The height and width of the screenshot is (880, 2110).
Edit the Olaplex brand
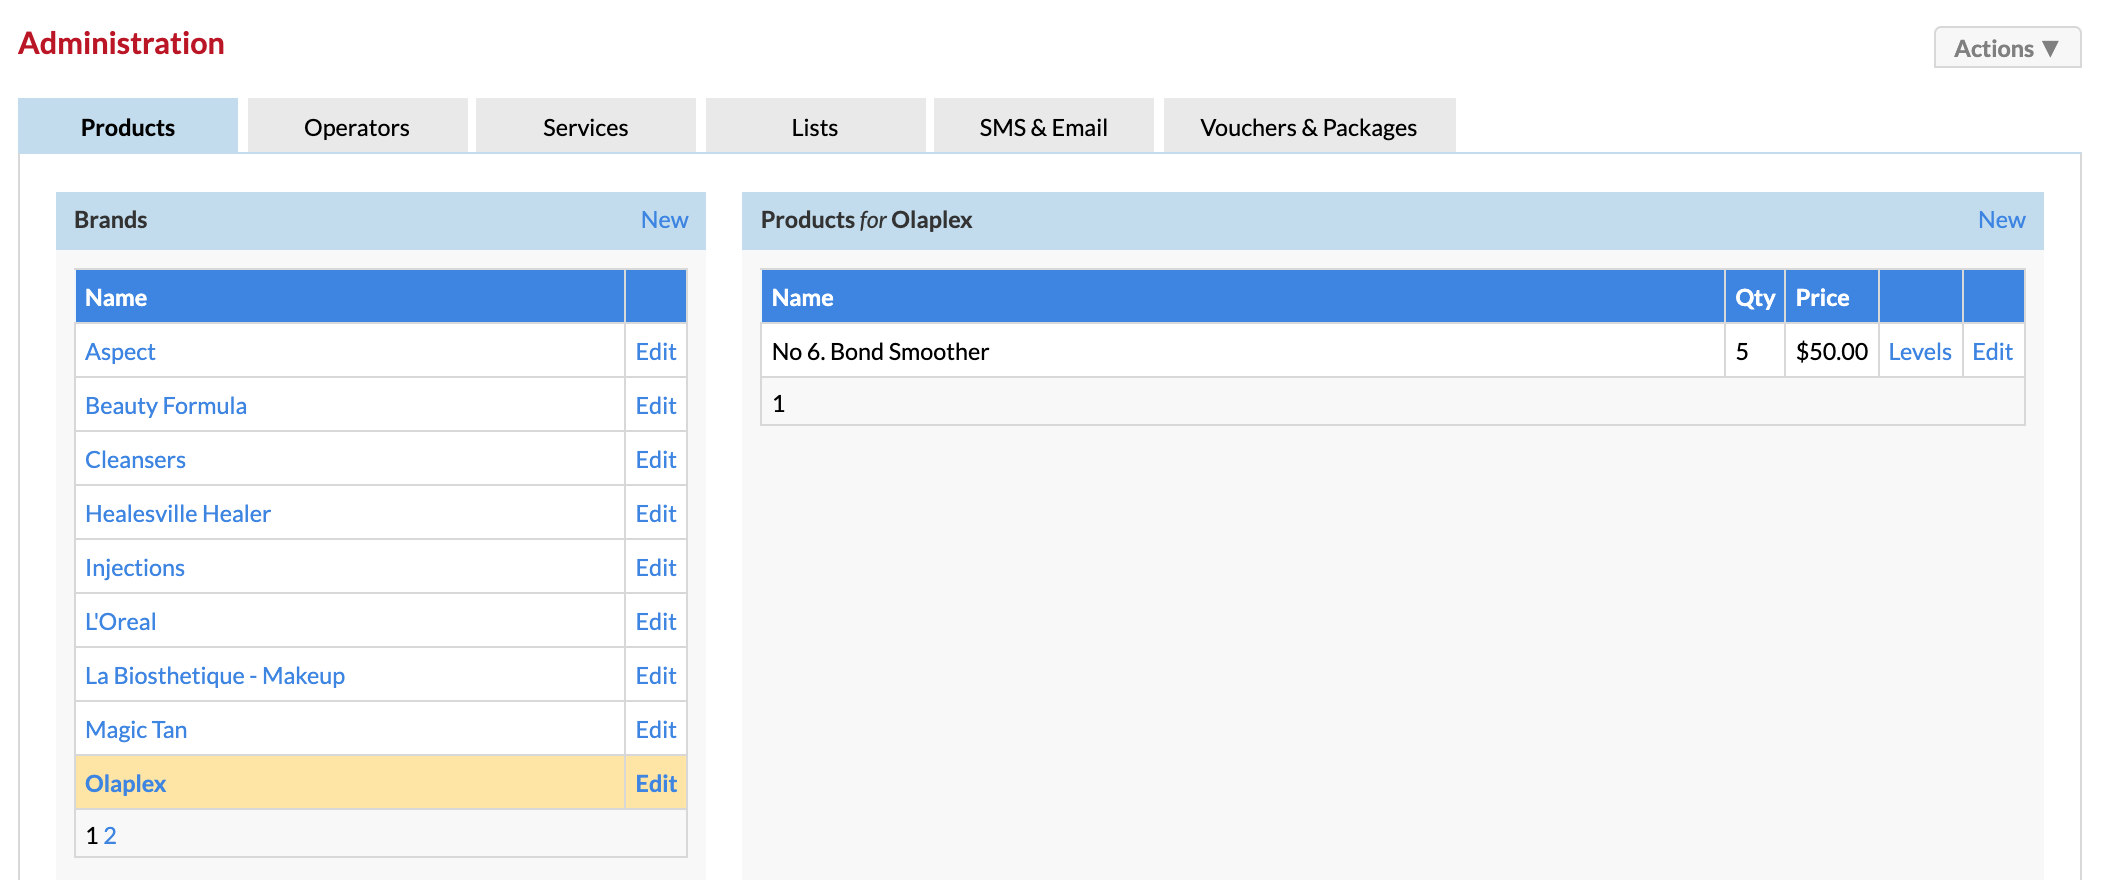click(x=656, y=784)
